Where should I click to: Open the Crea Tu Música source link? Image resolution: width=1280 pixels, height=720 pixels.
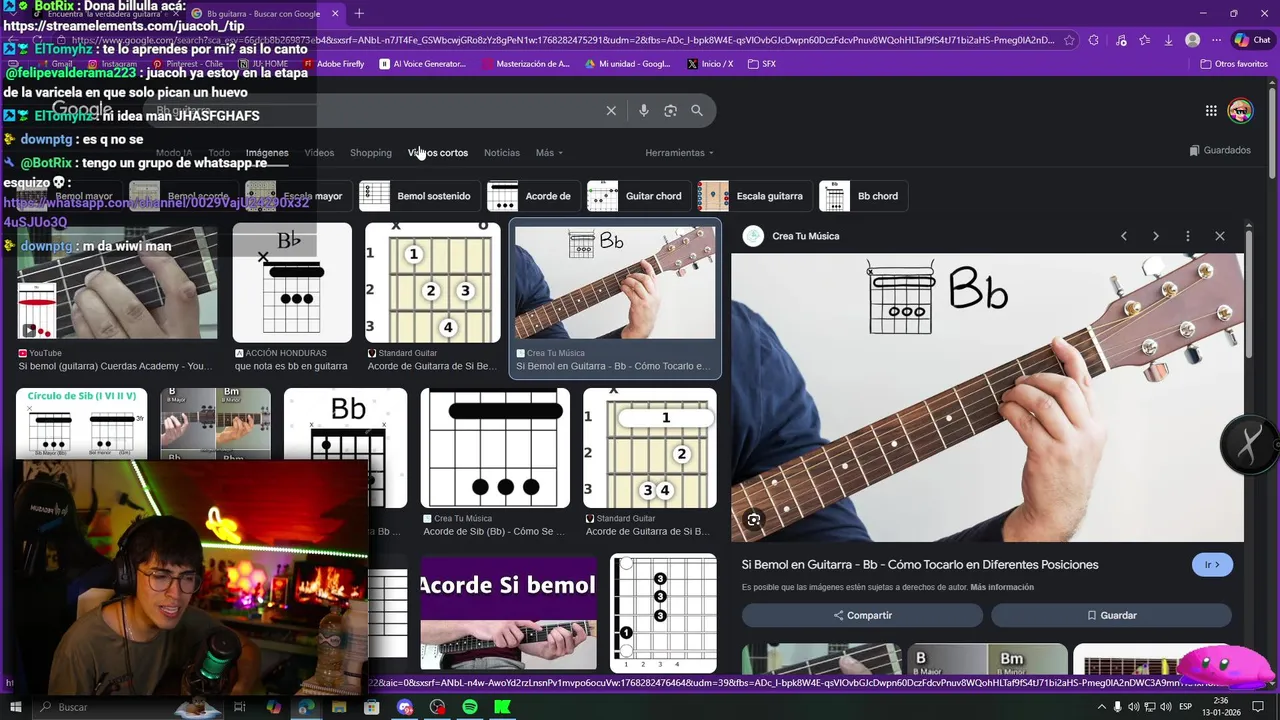point(806,236)
